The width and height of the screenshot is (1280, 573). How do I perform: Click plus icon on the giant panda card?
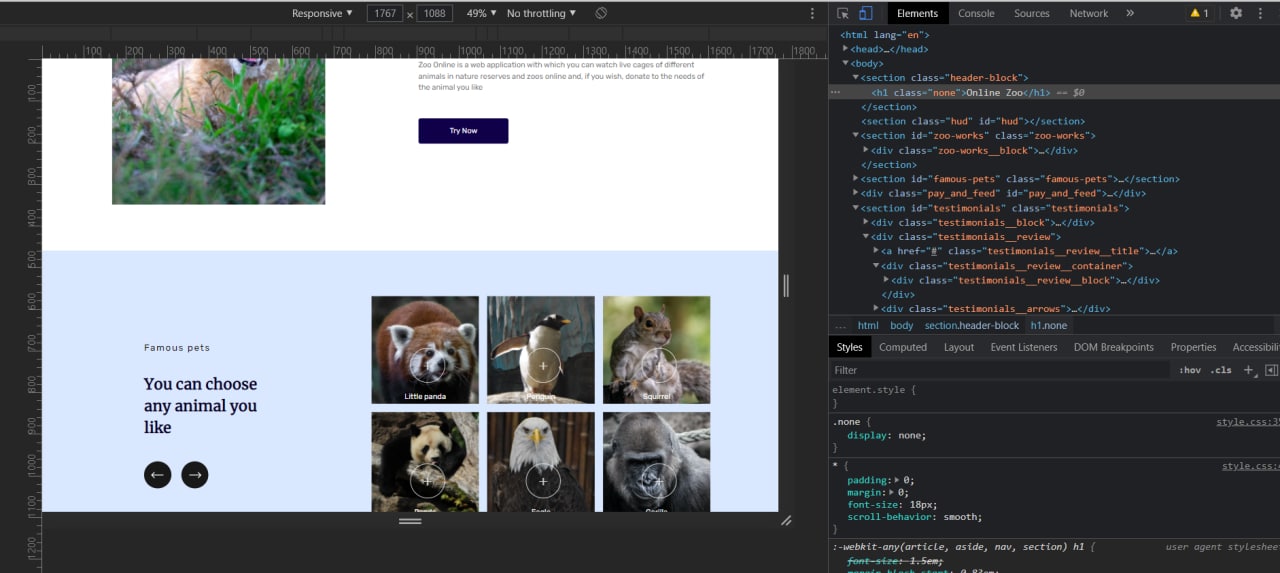[x=427, y=481]
